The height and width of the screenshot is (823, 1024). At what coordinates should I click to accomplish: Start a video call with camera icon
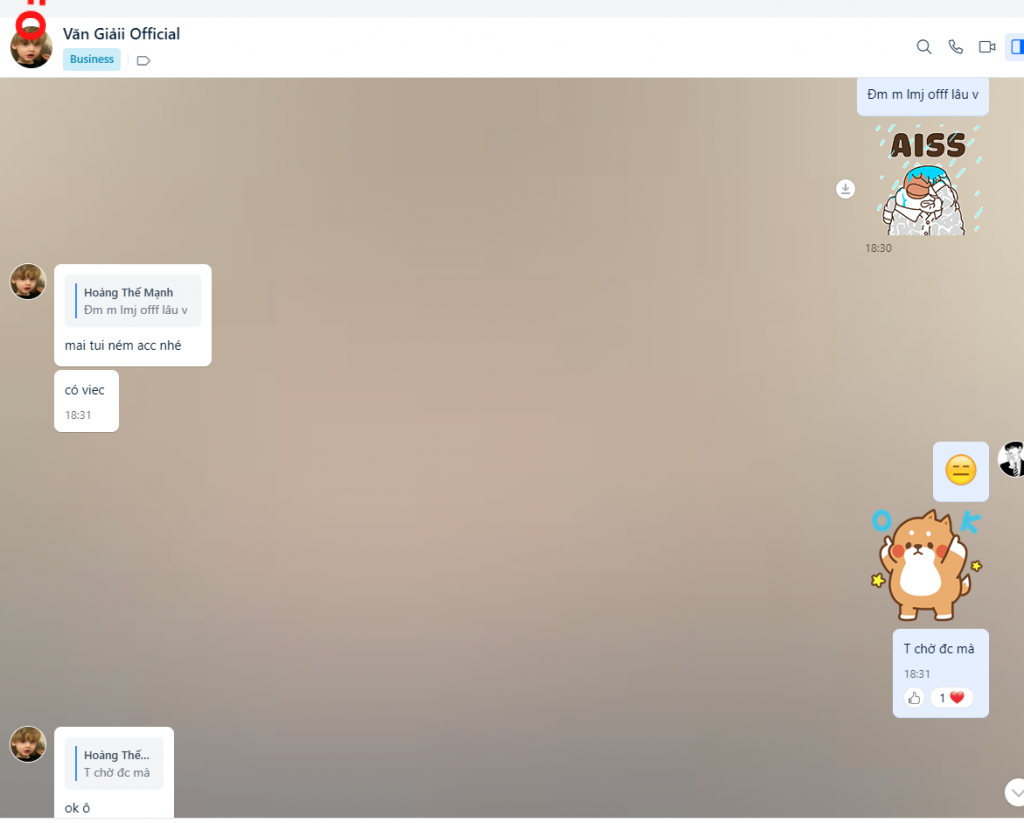(x=987, y=47)
